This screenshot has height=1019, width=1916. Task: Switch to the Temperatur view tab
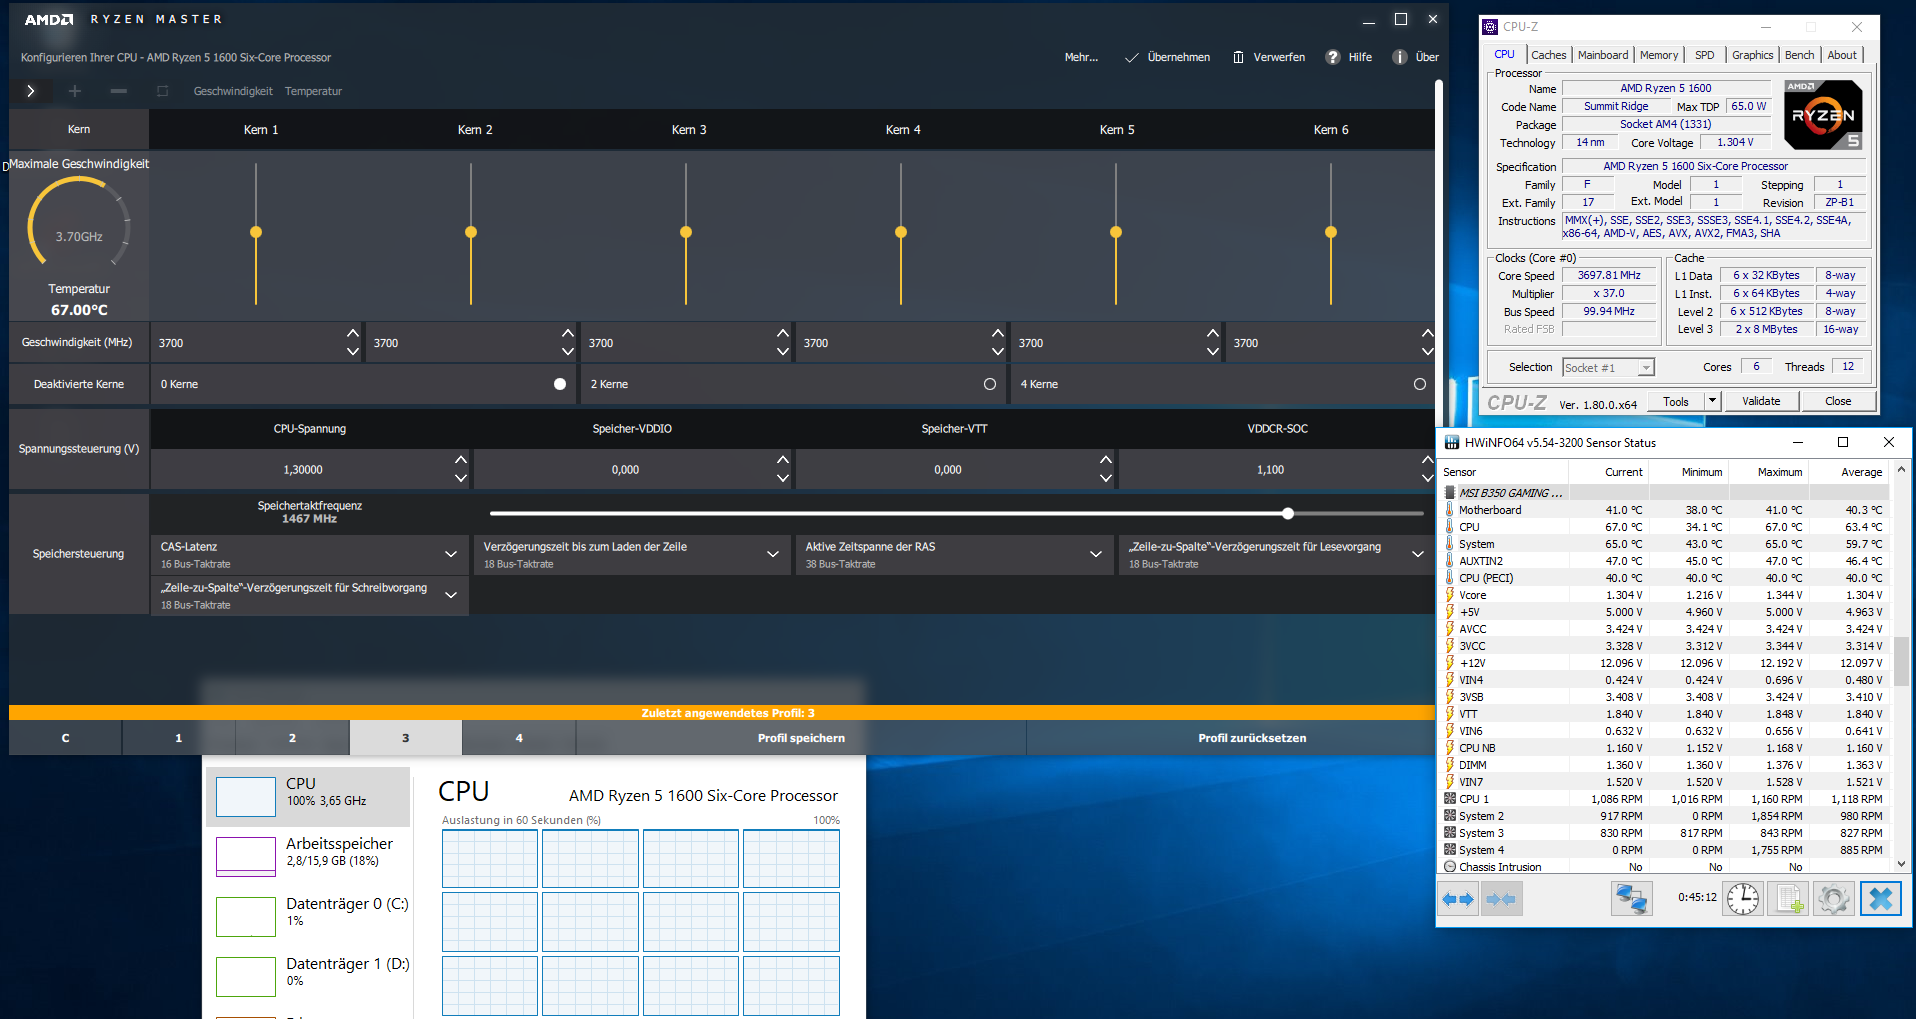pos(313,91)
